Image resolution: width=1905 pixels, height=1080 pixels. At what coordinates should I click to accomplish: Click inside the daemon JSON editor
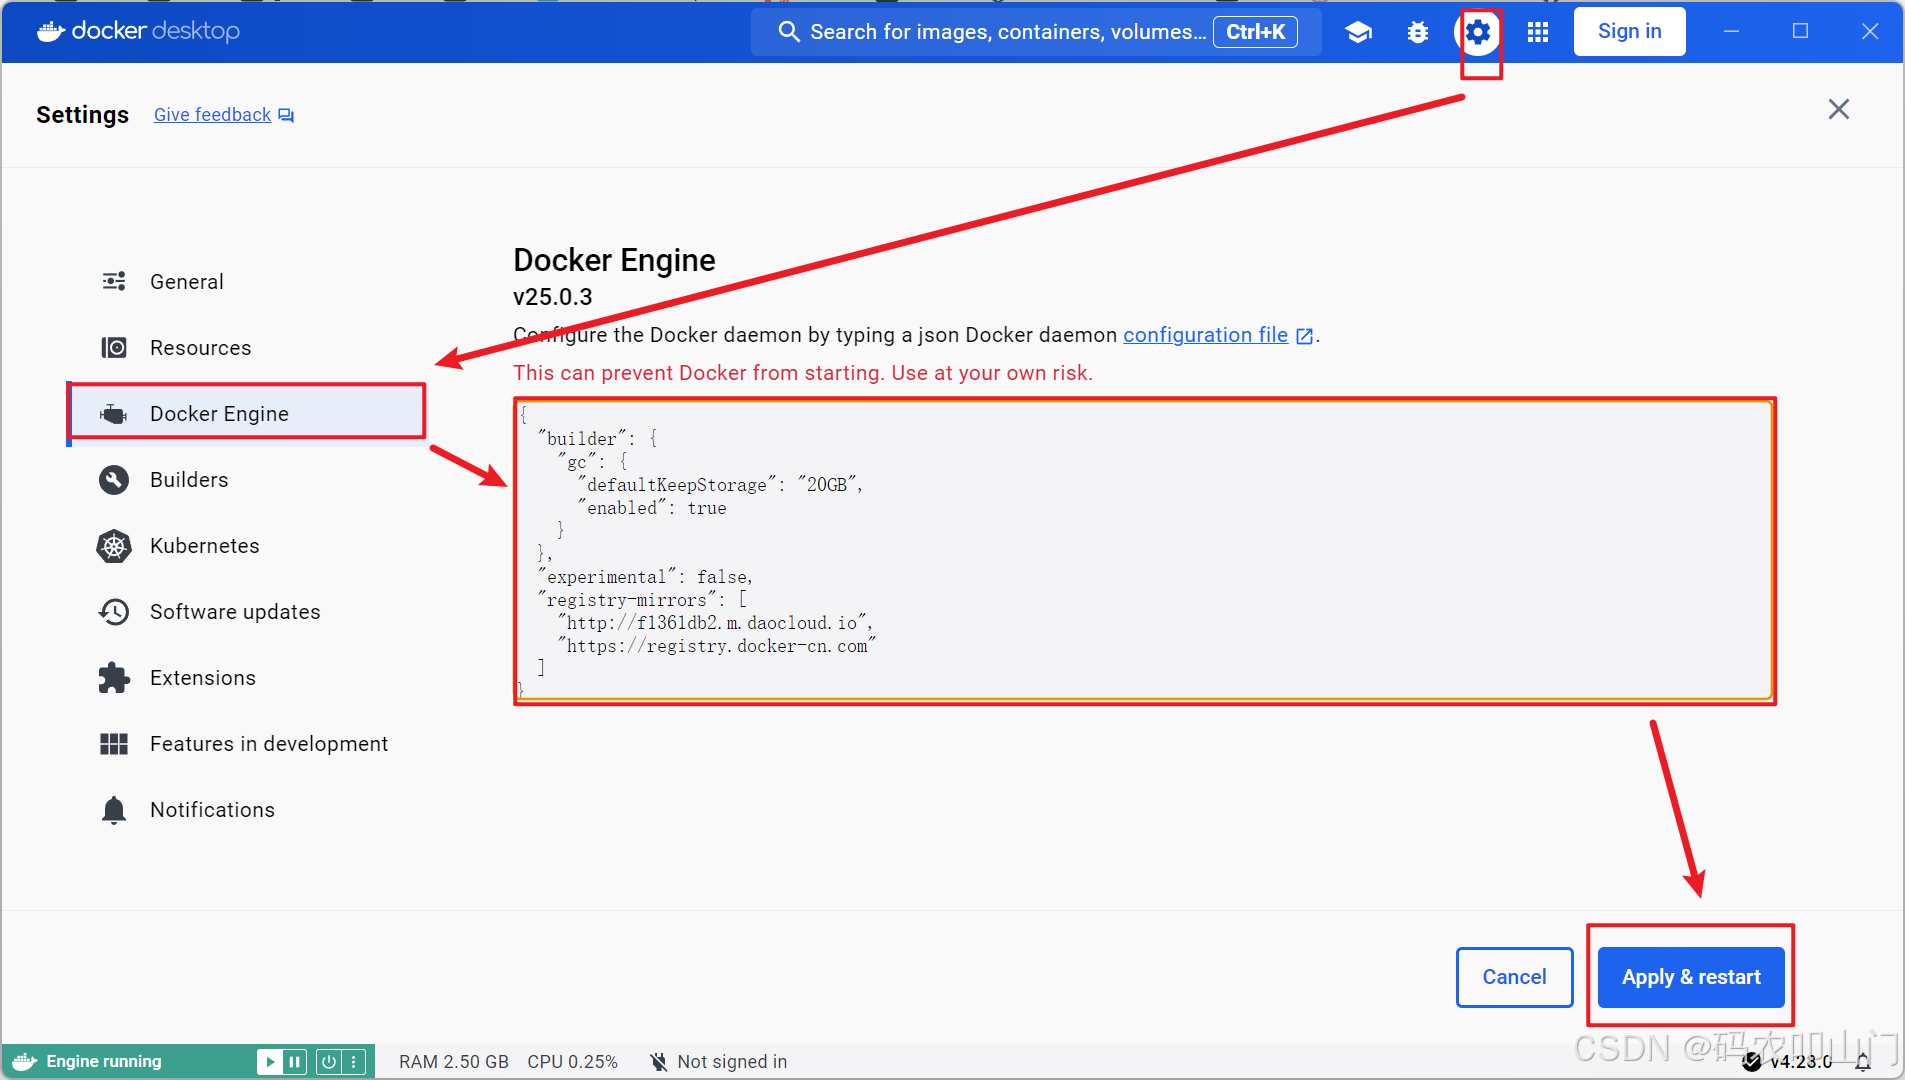[1143, 550]
